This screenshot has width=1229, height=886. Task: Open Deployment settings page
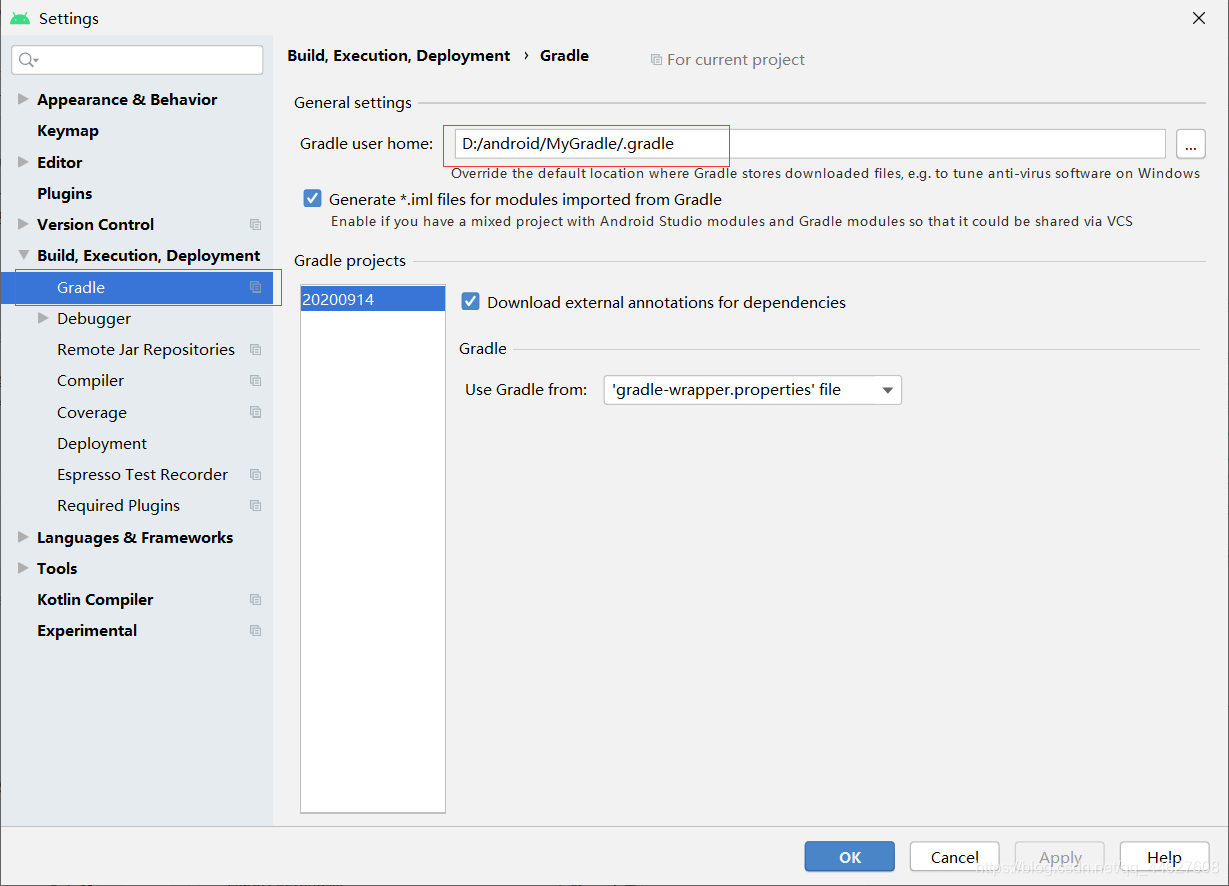[x=102, y=444]
